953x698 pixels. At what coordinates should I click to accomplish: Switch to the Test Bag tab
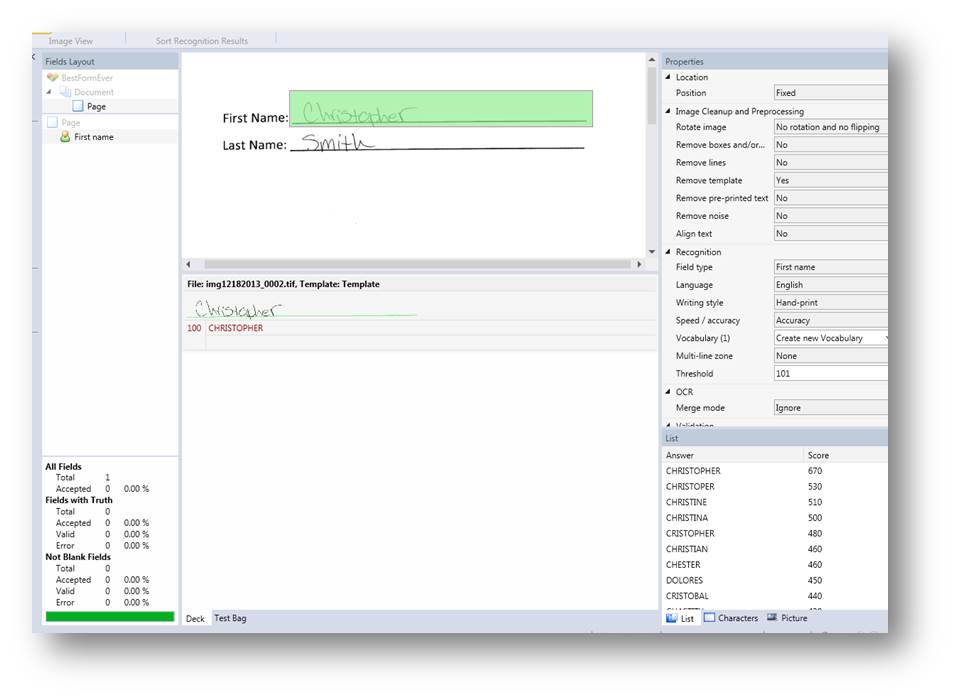pos(230,618)
